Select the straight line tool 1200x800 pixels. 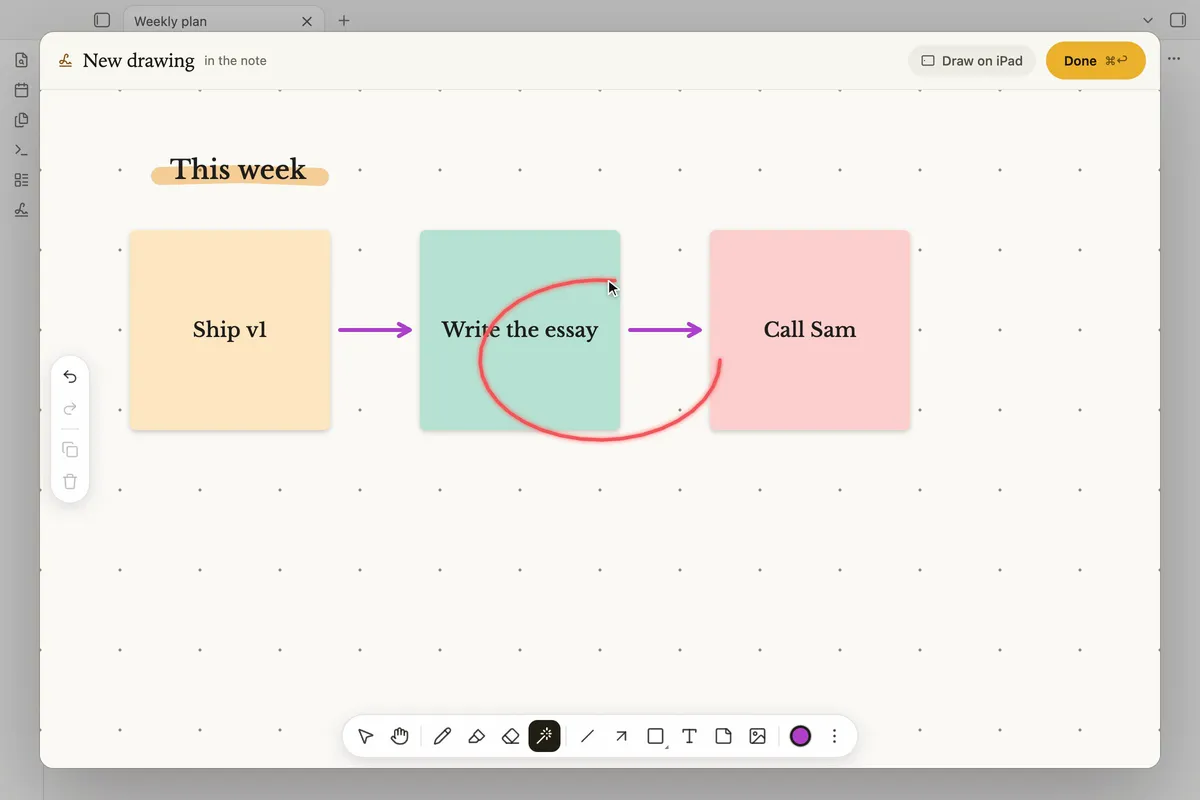coord(587,737)
